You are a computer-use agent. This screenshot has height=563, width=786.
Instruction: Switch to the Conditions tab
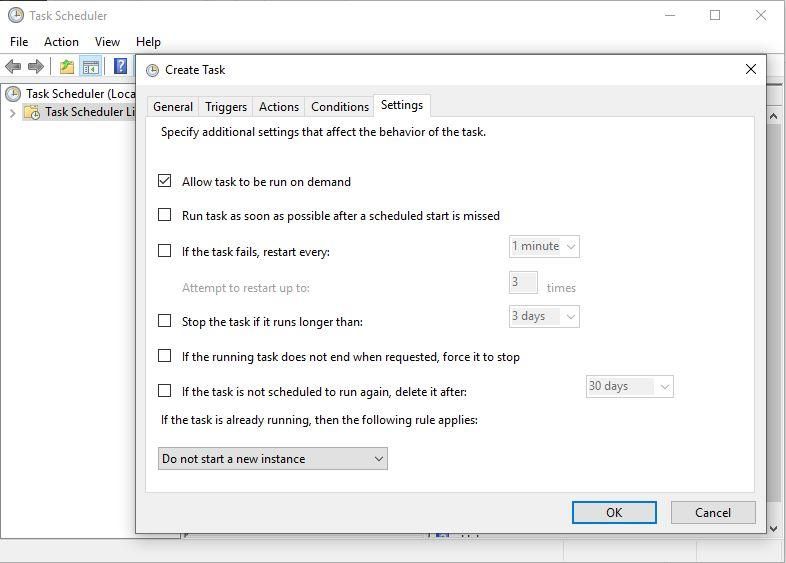click(x=339, y=107)
